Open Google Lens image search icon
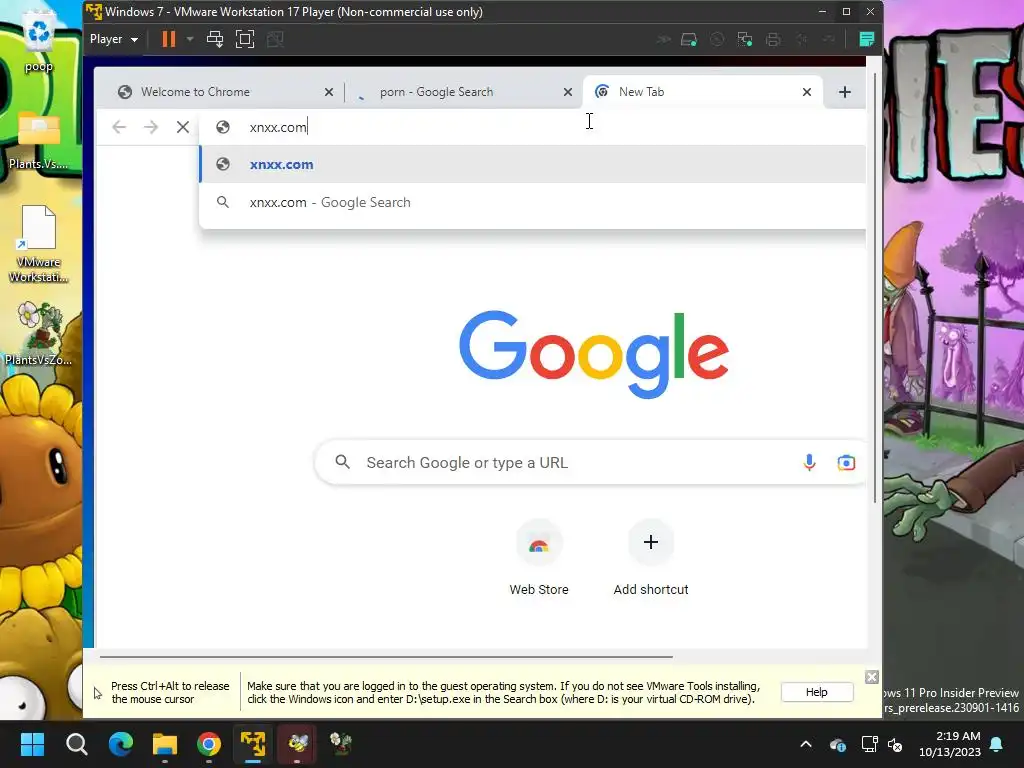This screenshot has width=1024, height=768. point(846,462)
